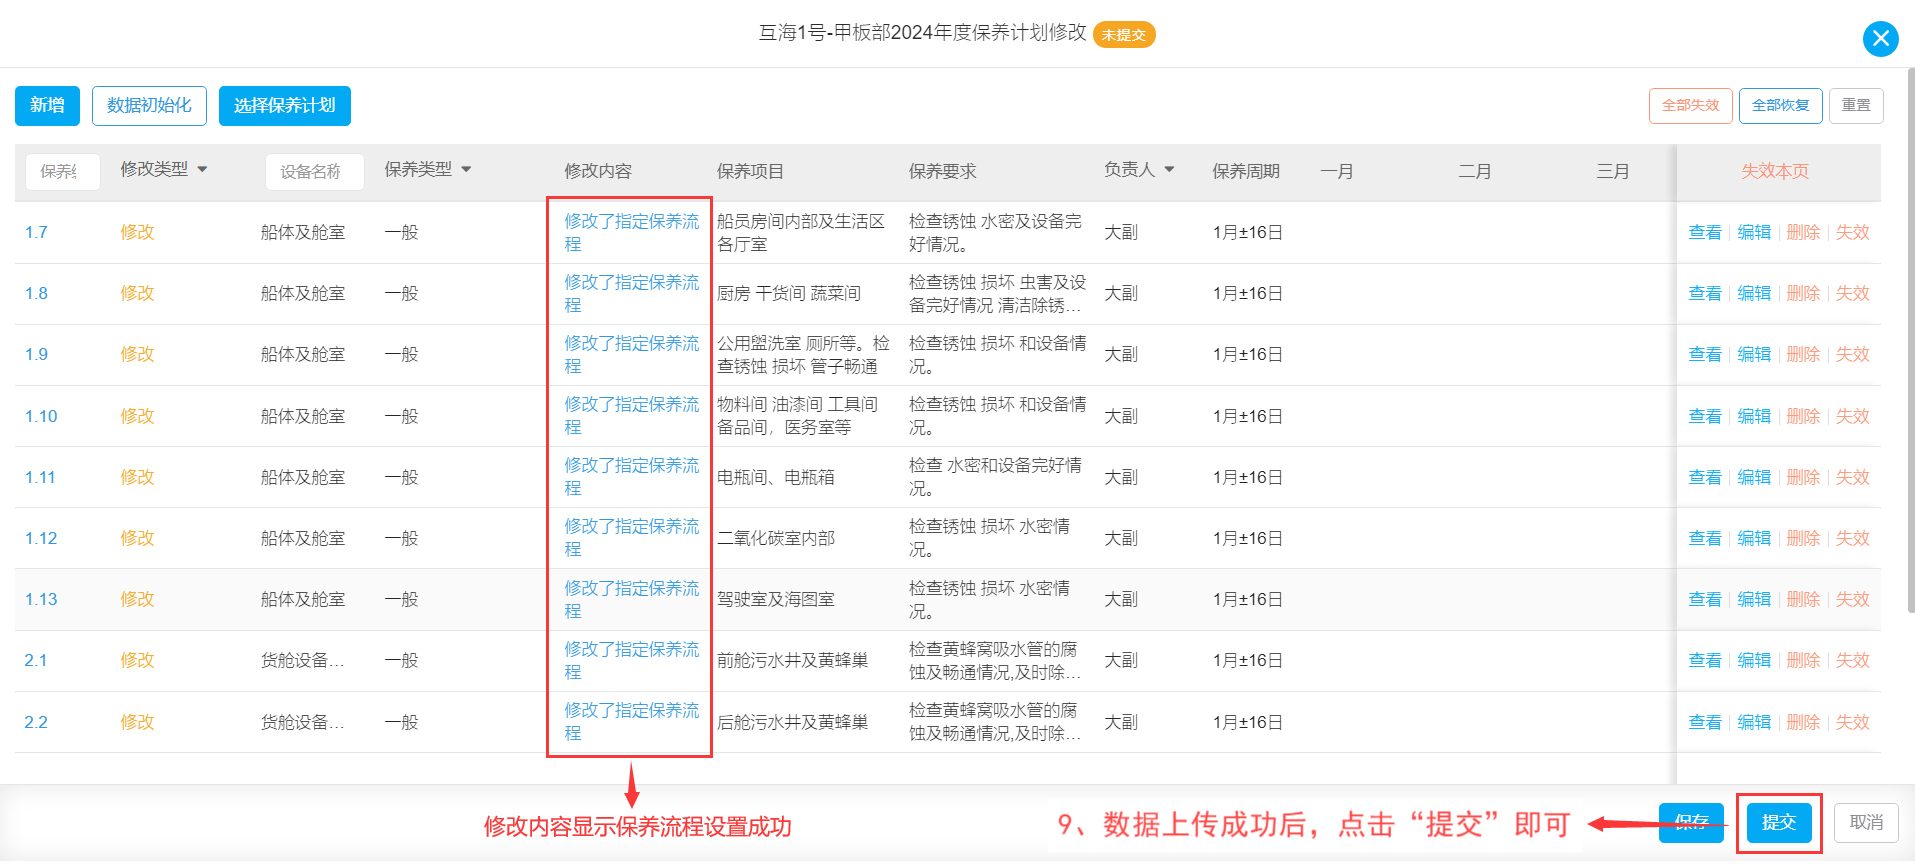Click 未提交 status badge
The height and width of the screenshot is (865, 1915).
1124,35
